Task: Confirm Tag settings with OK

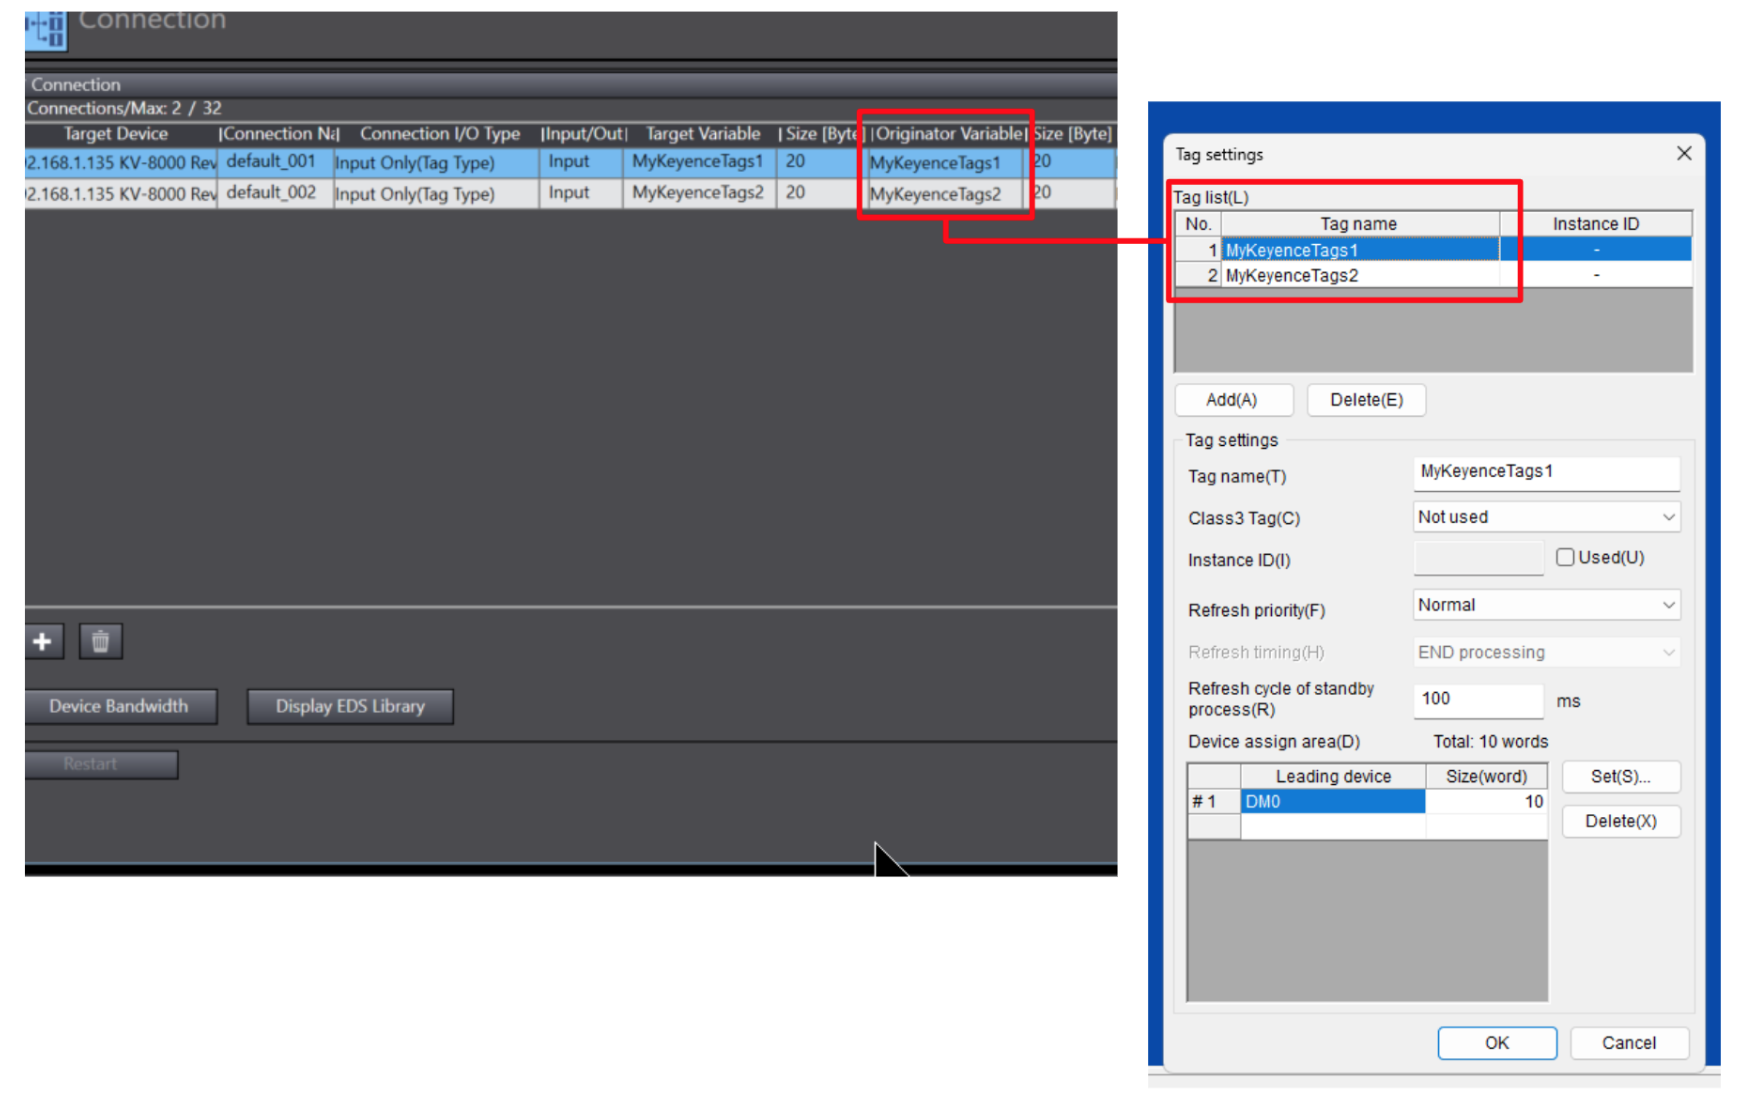Action: [x=1497, y=1043]
